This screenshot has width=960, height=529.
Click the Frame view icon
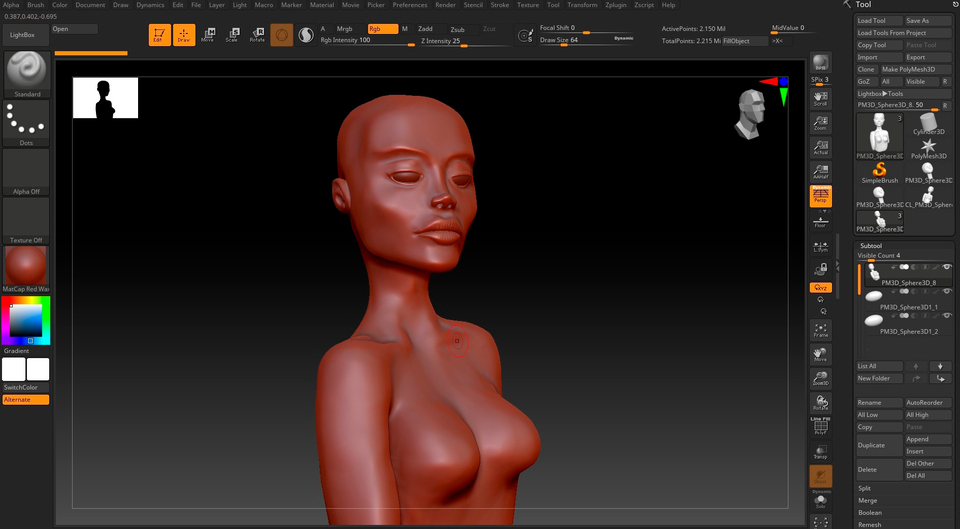tap(820, 329)
